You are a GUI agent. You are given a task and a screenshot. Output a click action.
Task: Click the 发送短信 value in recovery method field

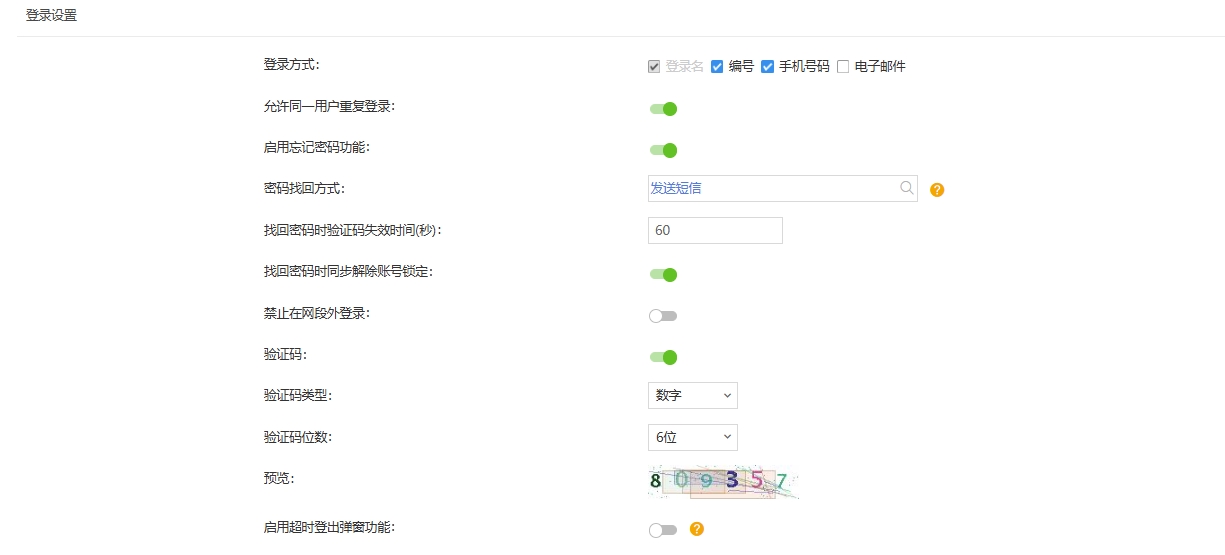click(676, 188)
